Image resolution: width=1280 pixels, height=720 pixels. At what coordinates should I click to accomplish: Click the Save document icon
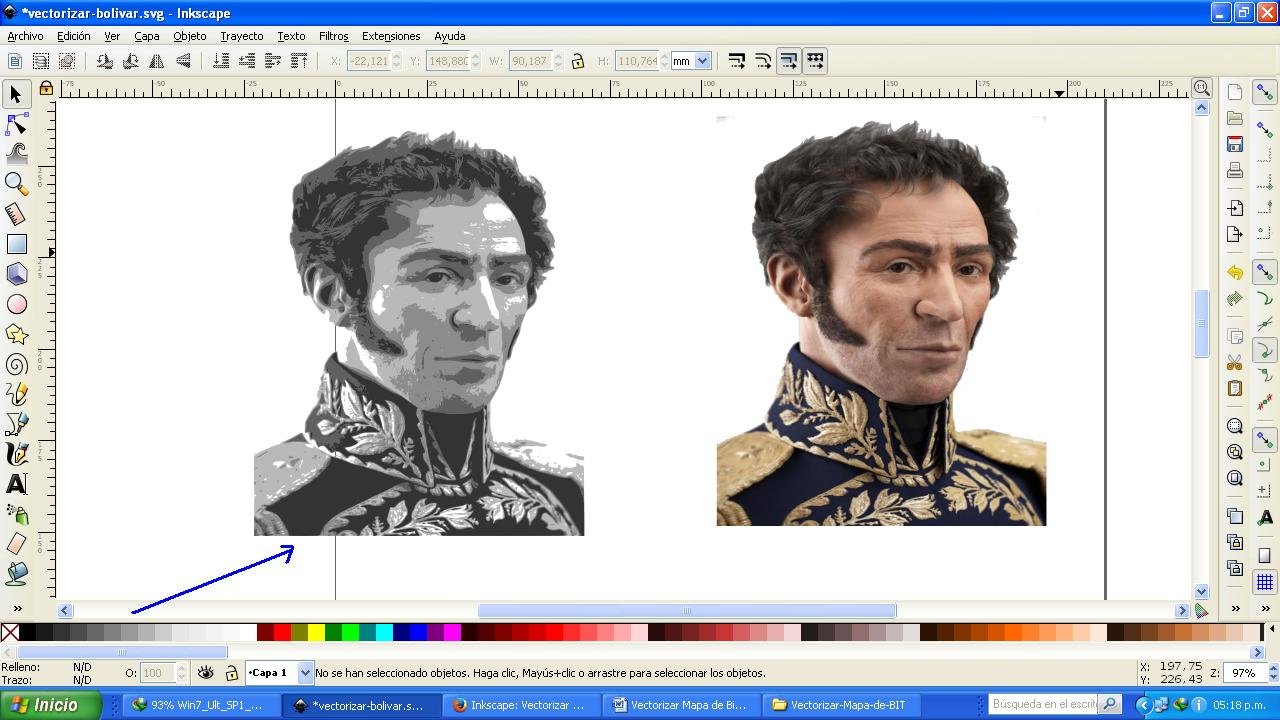[1235, 144]
